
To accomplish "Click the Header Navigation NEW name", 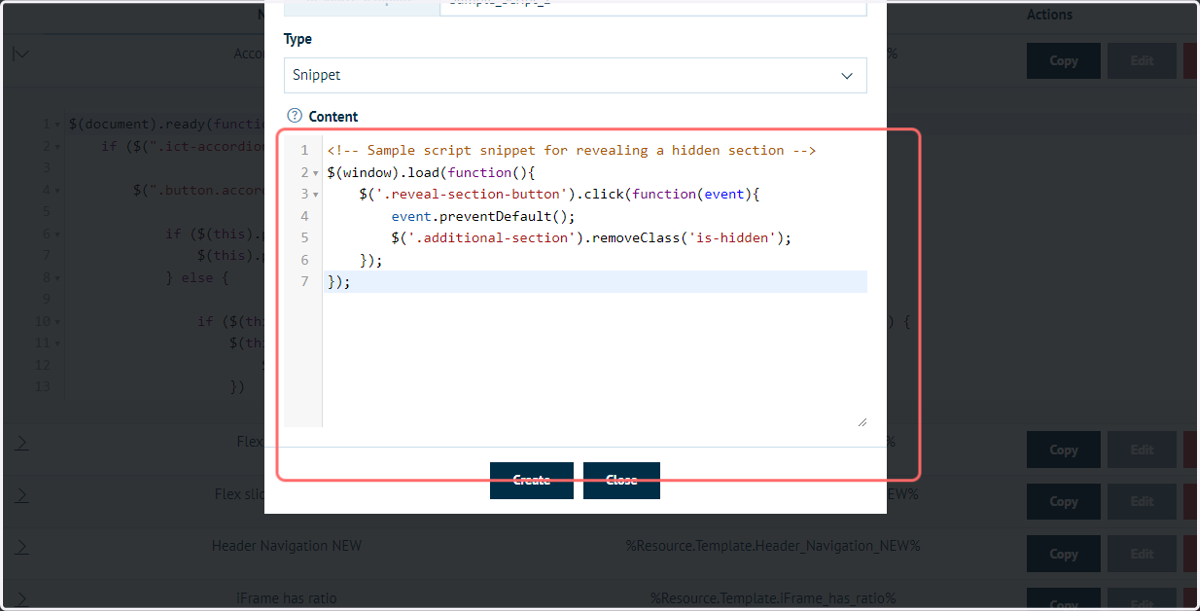I will (x=286, y=546).
